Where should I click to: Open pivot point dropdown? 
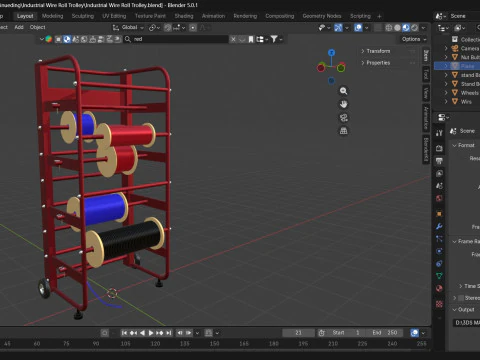coord(154,28)
